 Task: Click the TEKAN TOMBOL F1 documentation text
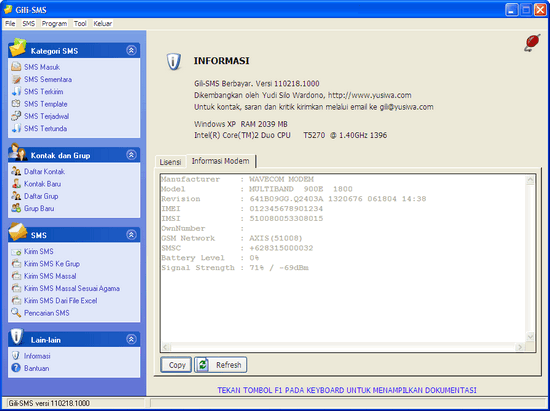click(347, 390)
